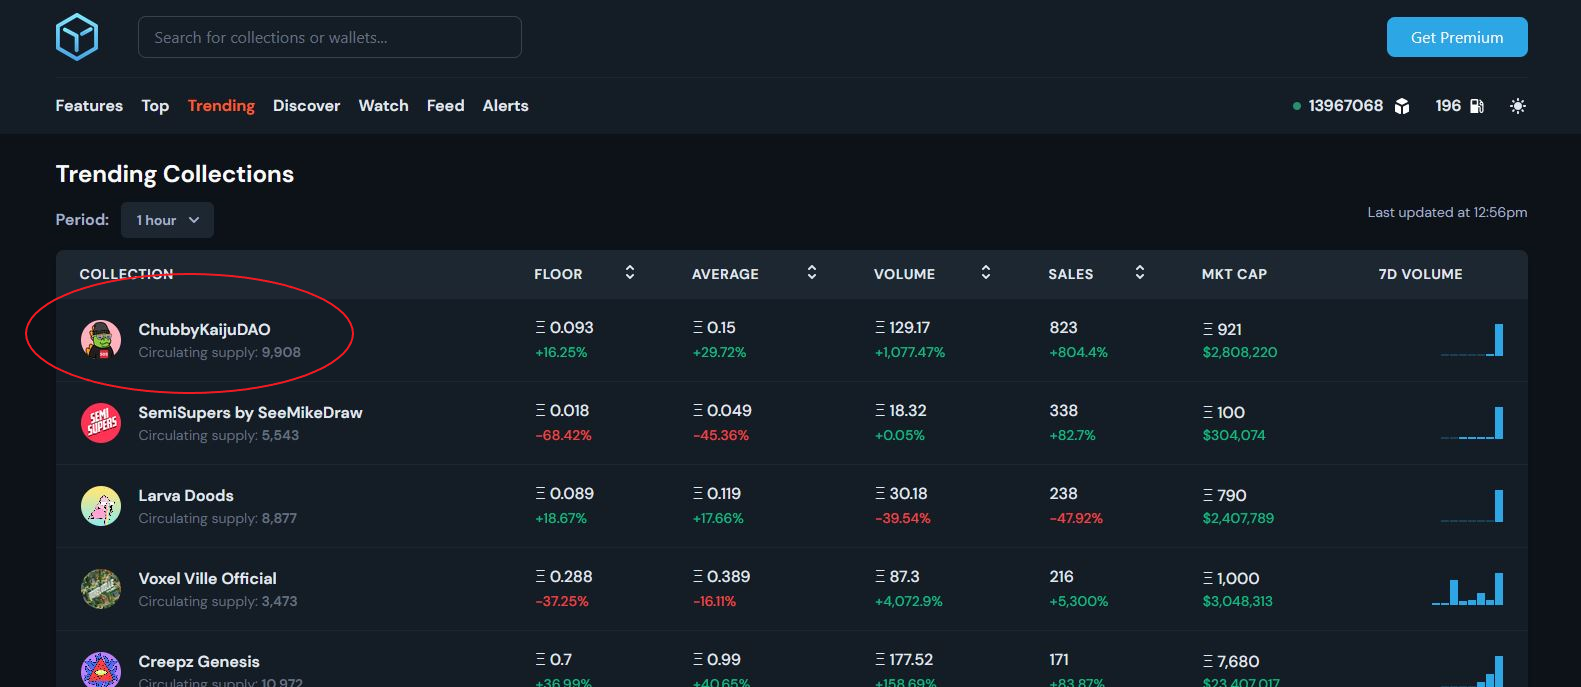The height and width of the screenshot is (687, 1581).
Task: Open the Watch tab
Action: pos(383,106)
